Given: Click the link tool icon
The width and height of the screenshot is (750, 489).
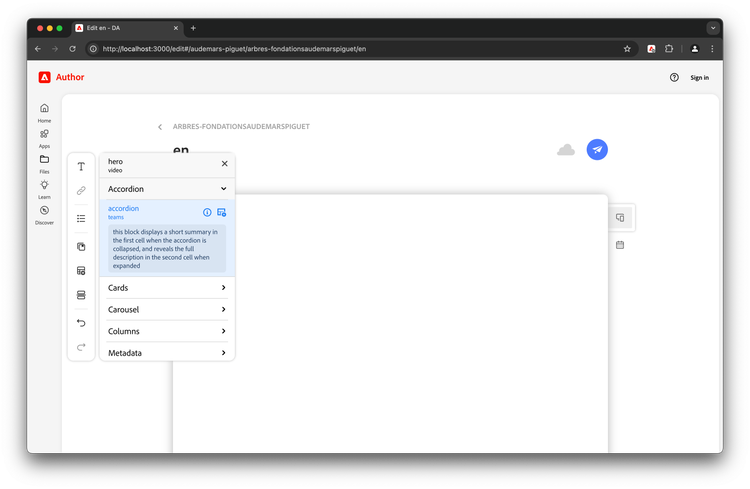Looking at the screenshot, I should [81, 190].
